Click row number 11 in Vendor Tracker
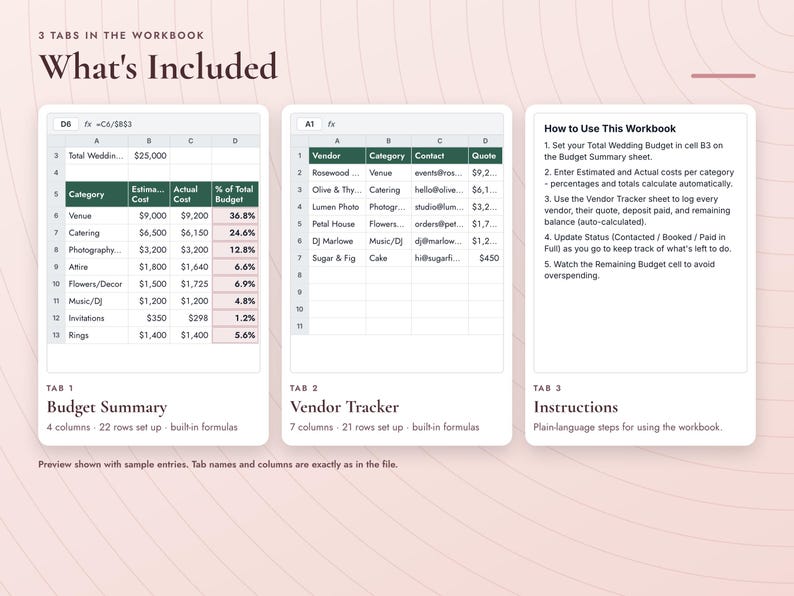The height and width of the screenshot is (596, 794). pyautogui.click(x=300, y=326)
